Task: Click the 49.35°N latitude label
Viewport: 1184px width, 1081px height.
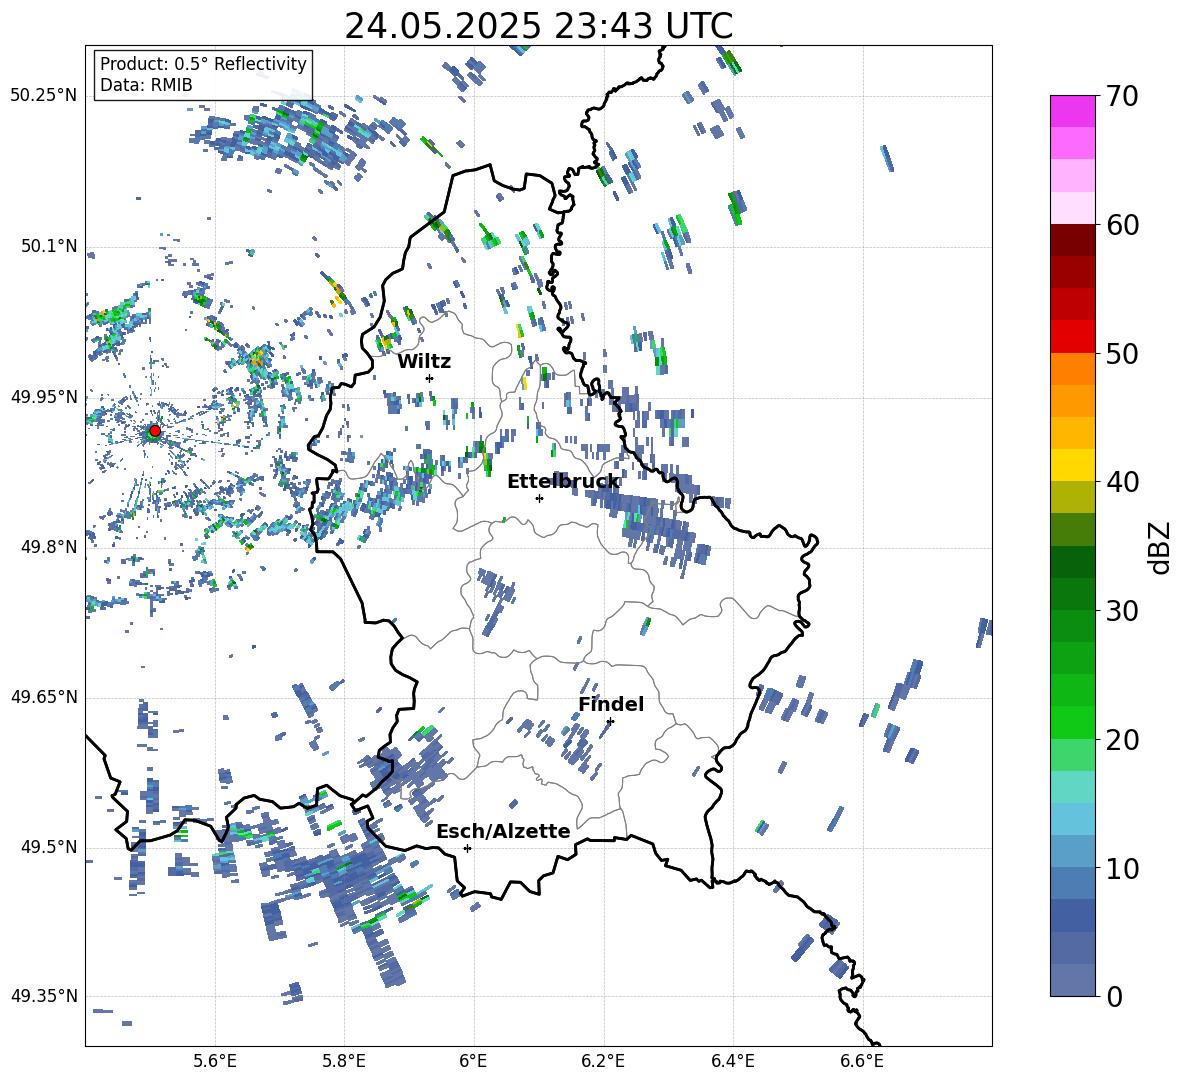Action: (x=44, y=996)
